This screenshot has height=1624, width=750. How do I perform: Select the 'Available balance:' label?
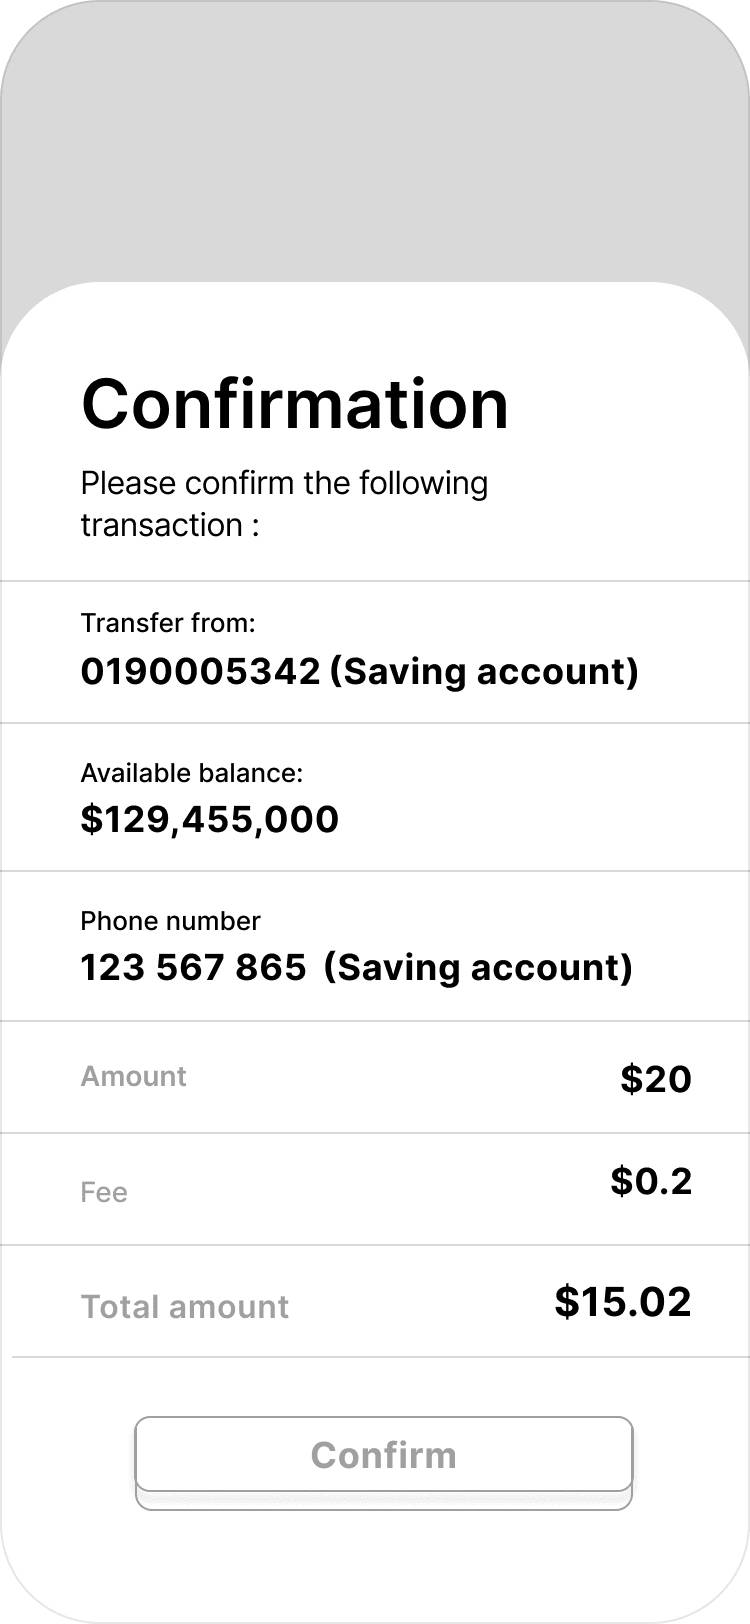coord(191,773)
